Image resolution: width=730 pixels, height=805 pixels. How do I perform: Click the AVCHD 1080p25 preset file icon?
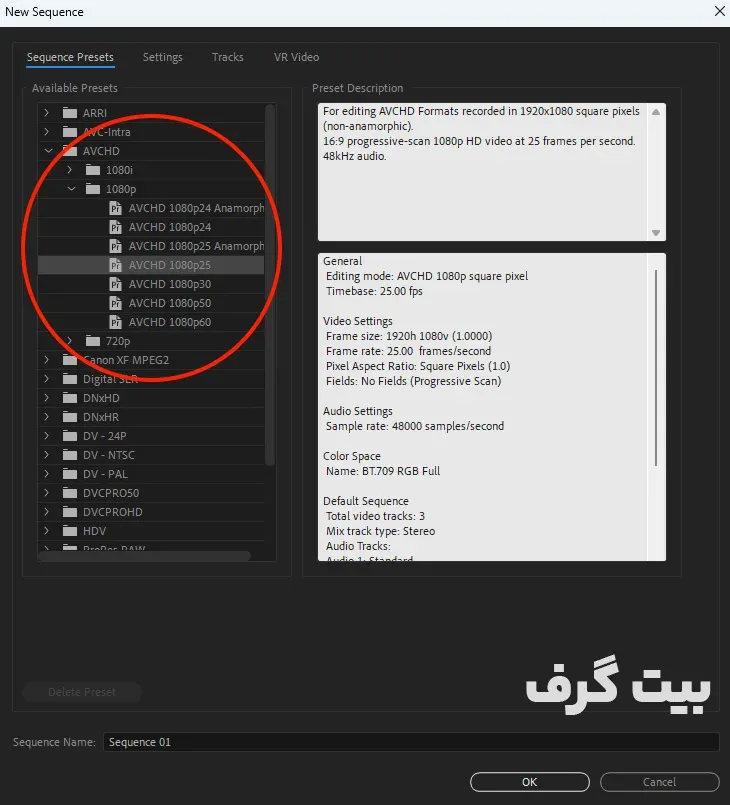pos(116,265)
